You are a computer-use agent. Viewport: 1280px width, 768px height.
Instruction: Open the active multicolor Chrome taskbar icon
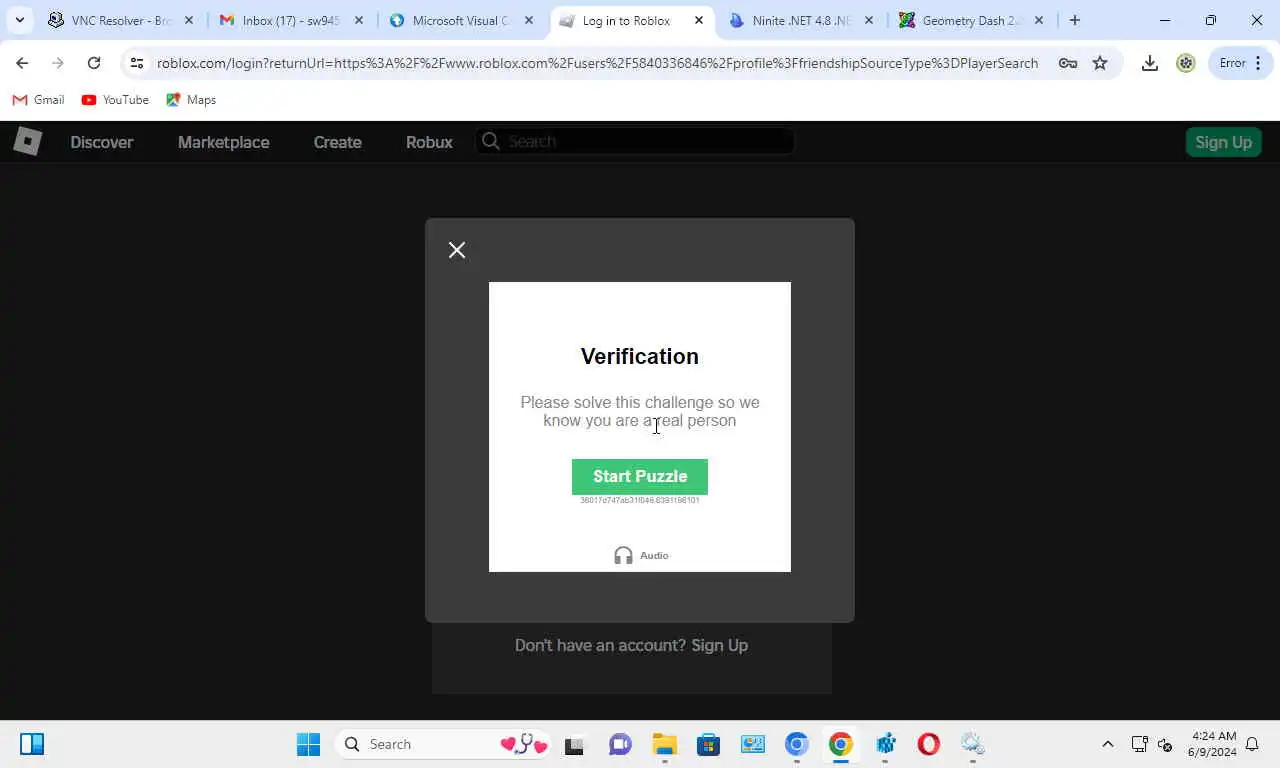click(840, 744)
